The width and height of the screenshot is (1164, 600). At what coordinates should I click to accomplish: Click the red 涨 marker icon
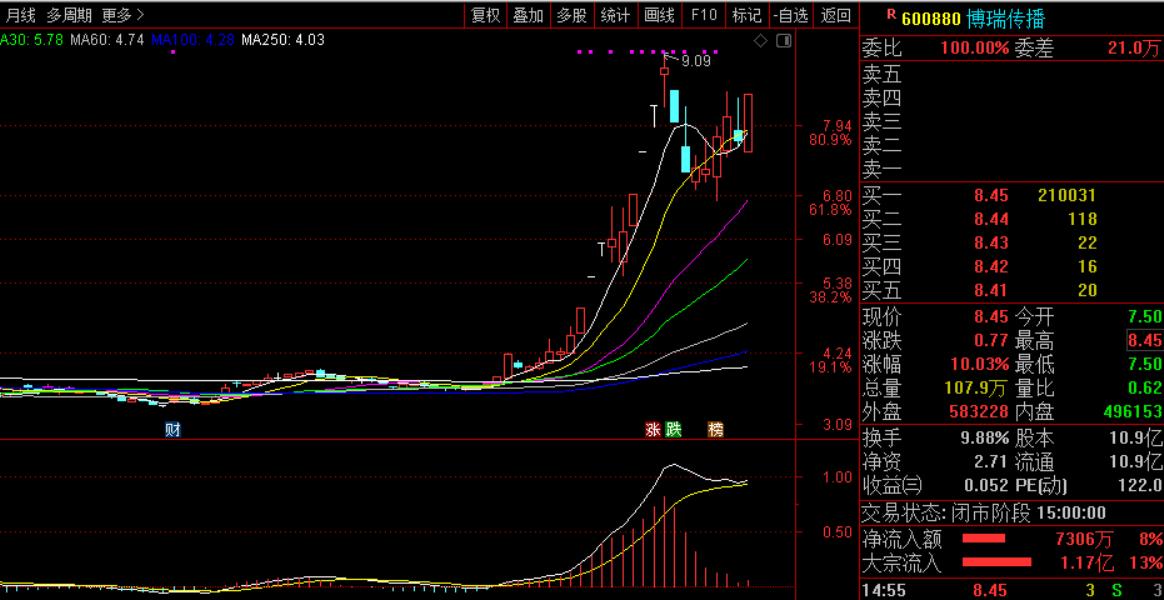(653, 430)
